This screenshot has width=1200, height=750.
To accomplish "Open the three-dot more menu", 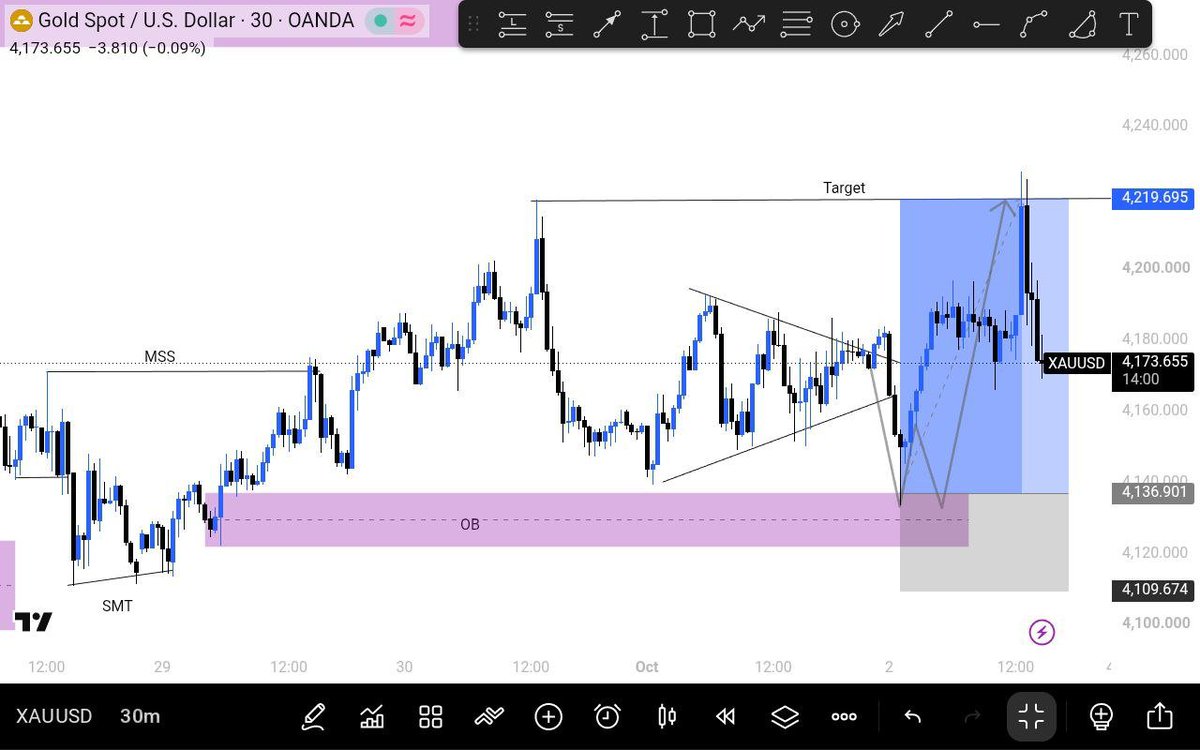I will [x=844, y=717].
